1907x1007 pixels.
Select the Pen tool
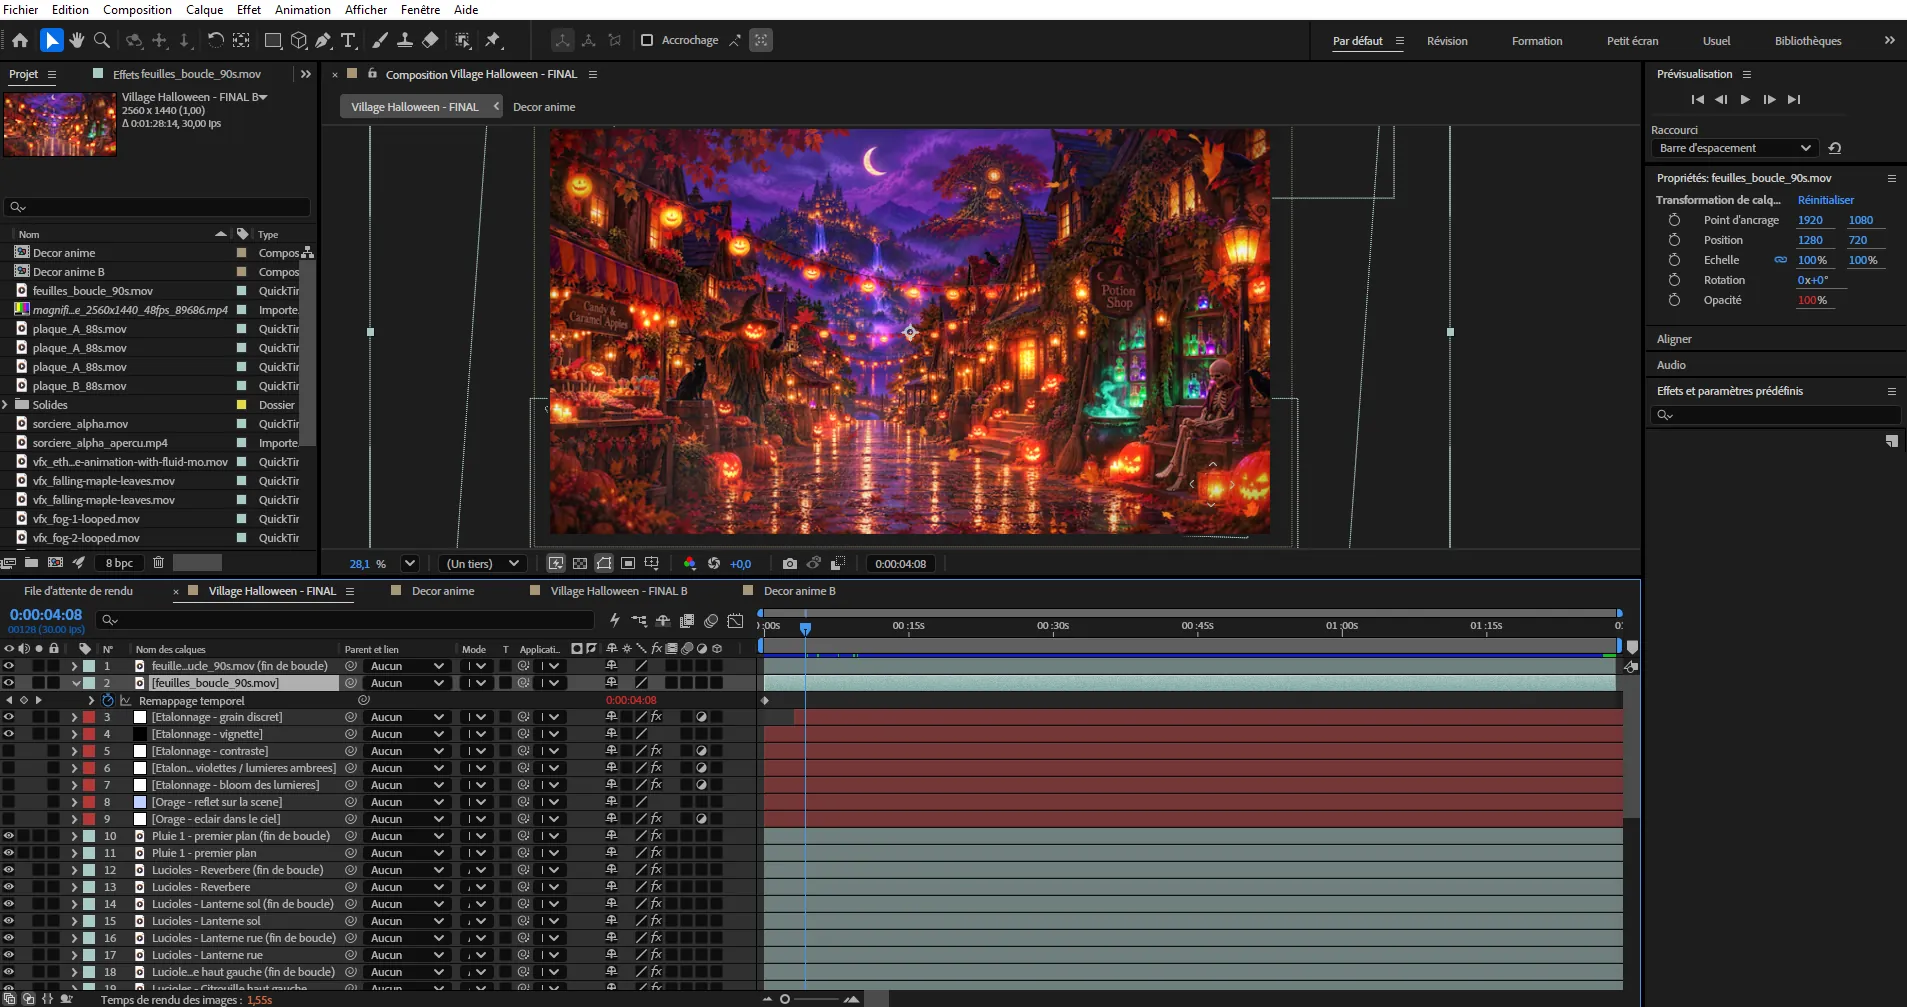(323, 40)
